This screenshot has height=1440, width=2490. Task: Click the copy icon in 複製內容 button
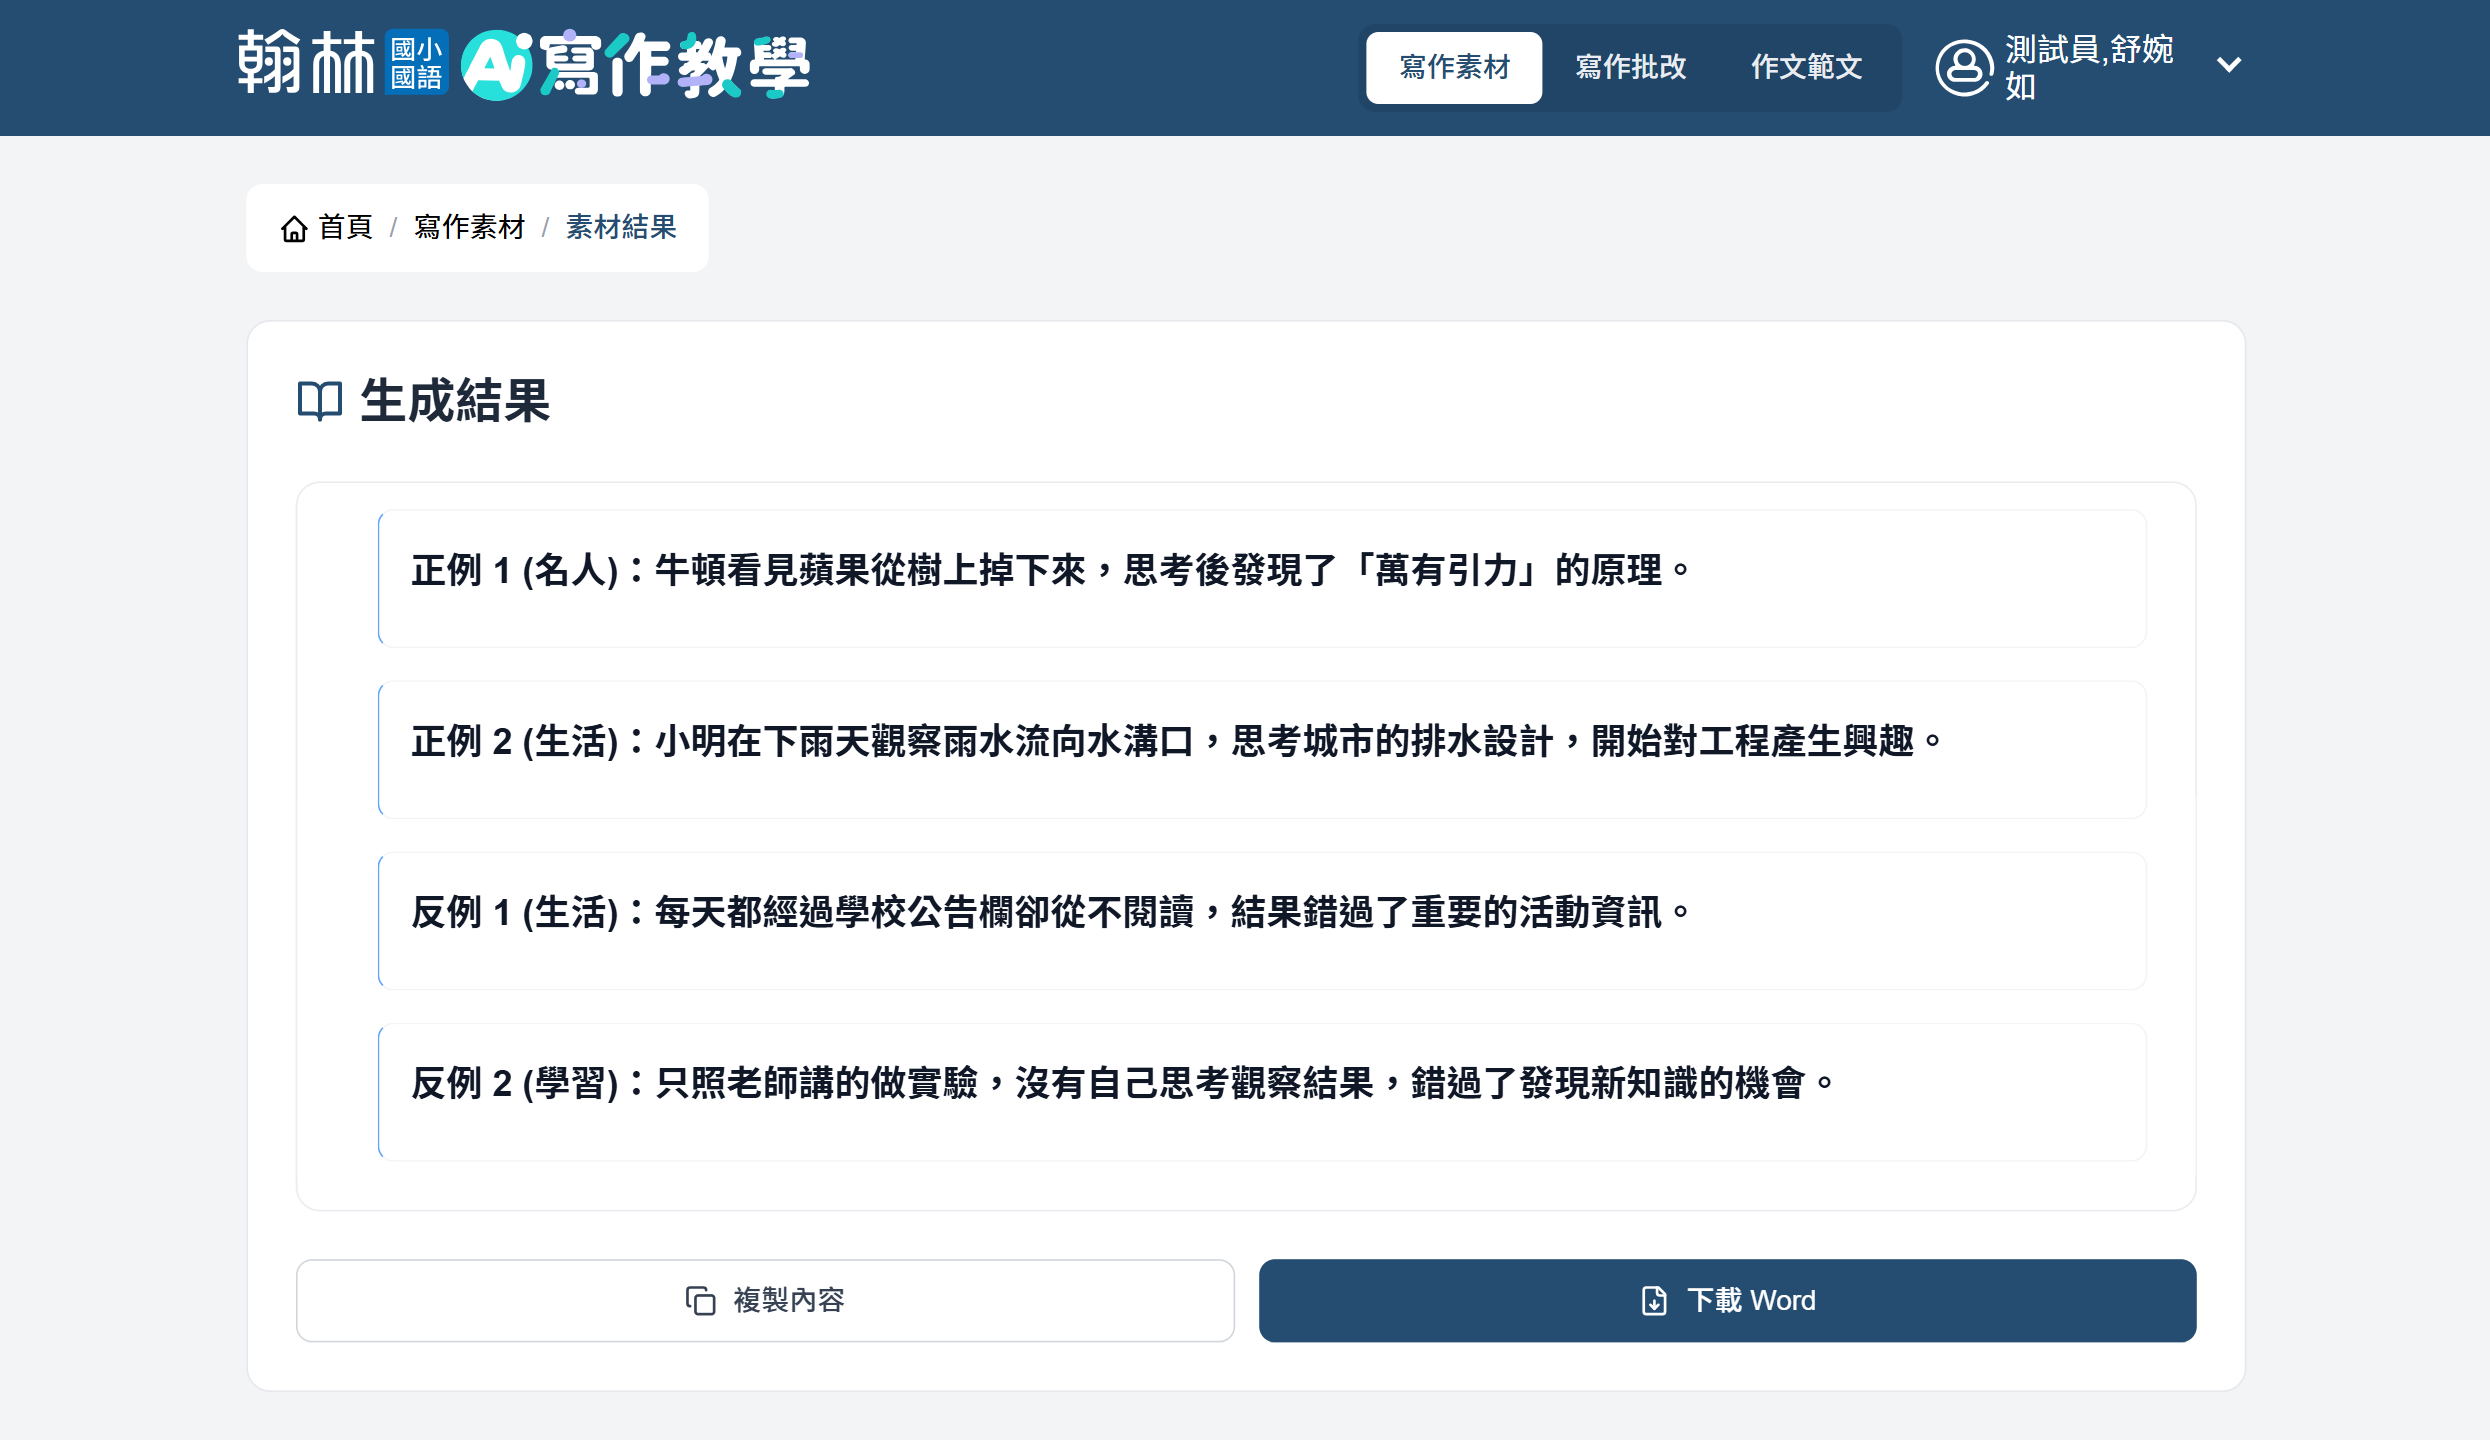click(700, 1300)
